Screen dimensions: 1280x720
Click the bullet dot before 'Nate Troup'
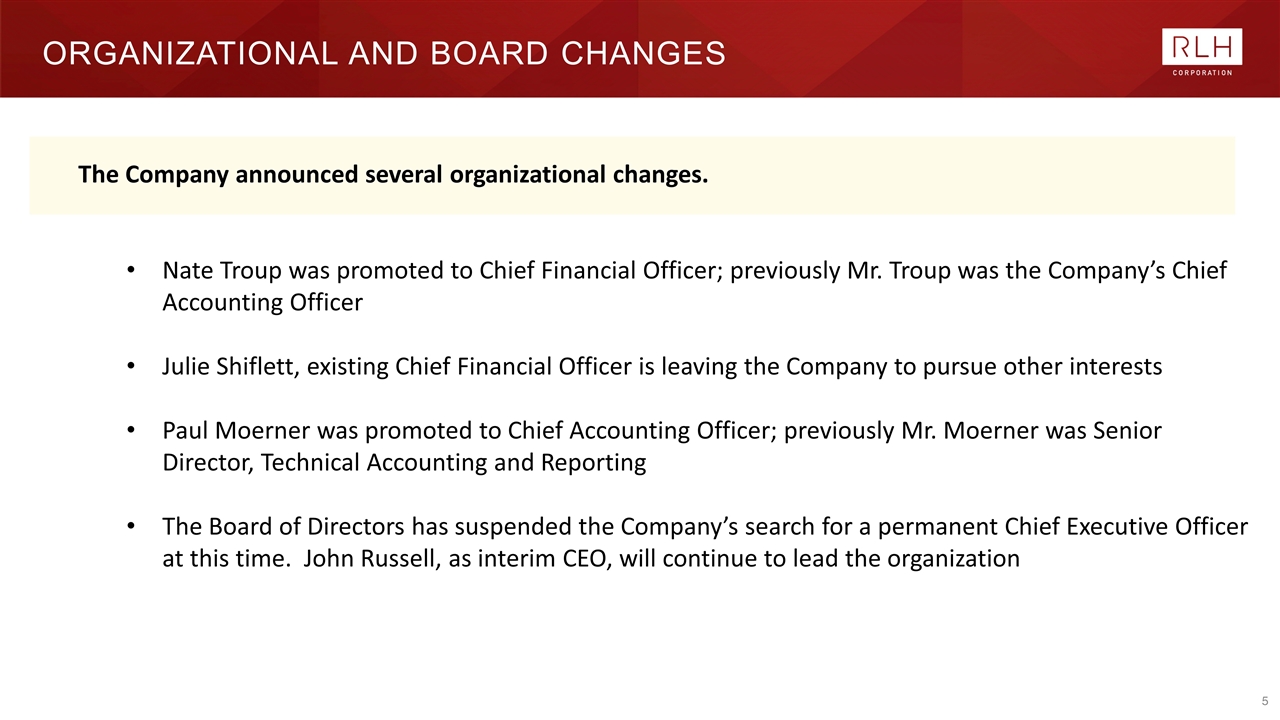pos(132,272)
